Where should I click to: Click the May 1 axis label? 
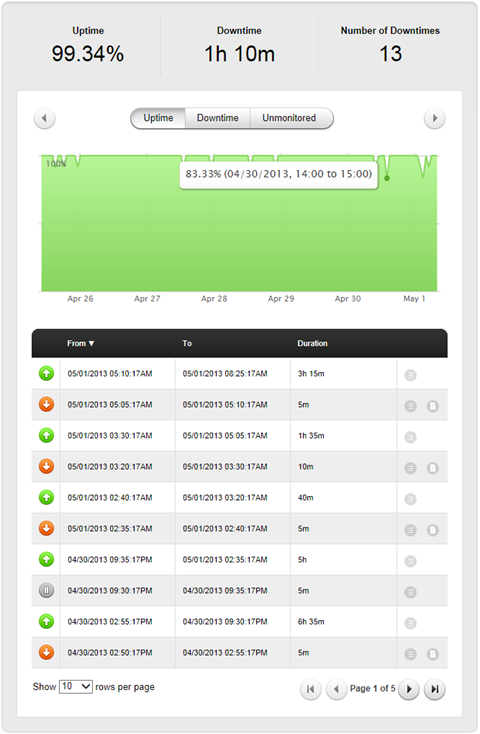pos(414,299)
